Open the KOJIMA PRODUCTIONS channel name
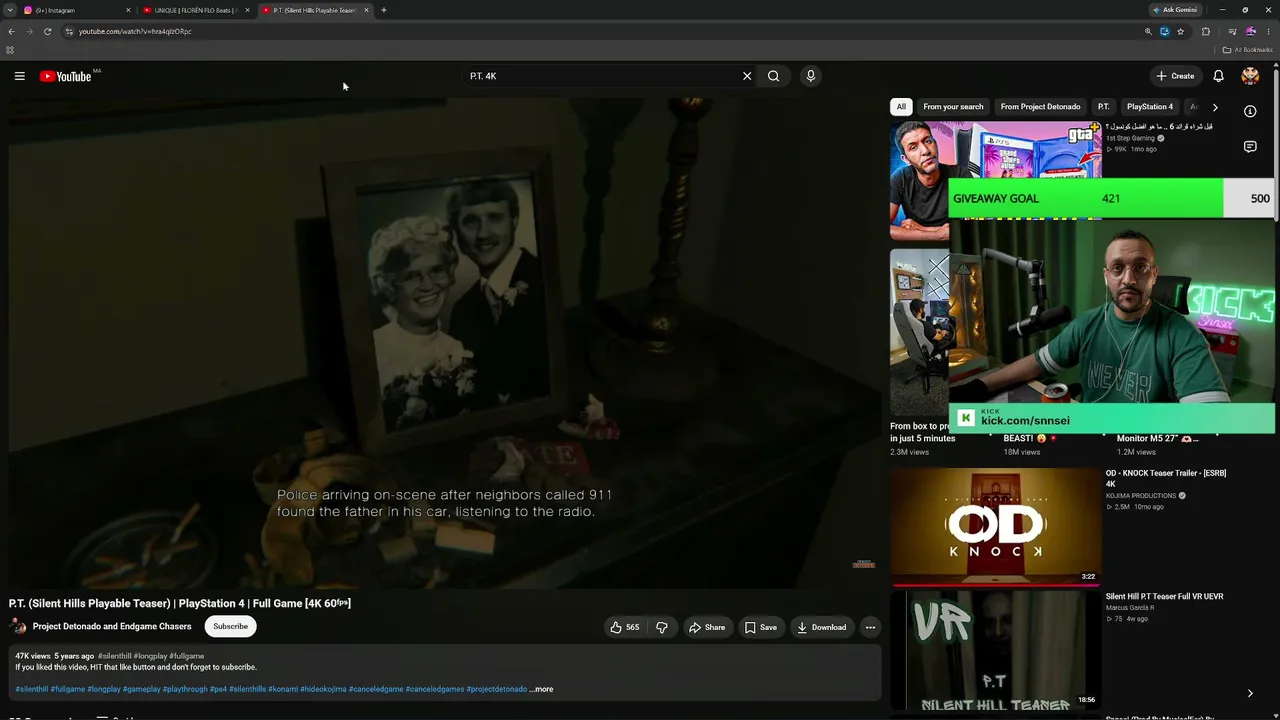 point(1141,496)
